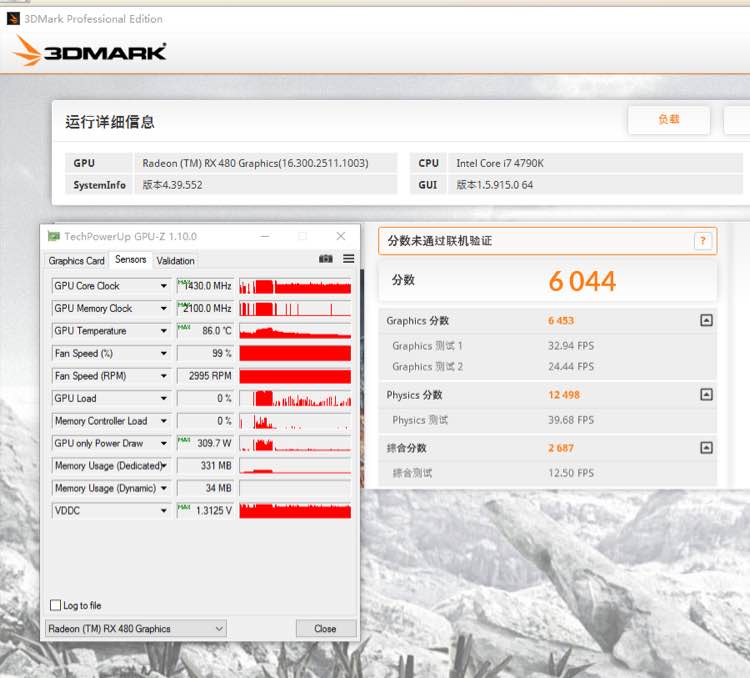This screenshot has height=678, width=750.
Task: Click the GUI version 1.5.915.0 64 field
Action: click(x=595, y=185)
